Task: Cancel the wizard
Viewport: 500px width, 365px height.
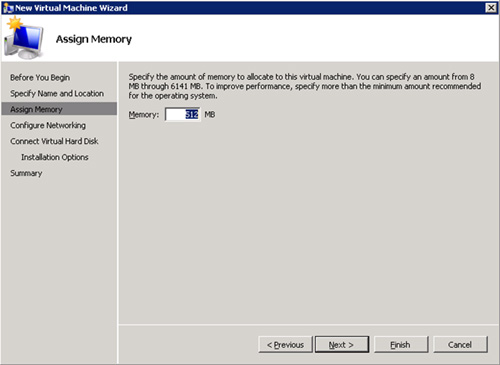Action: (460, 345)
